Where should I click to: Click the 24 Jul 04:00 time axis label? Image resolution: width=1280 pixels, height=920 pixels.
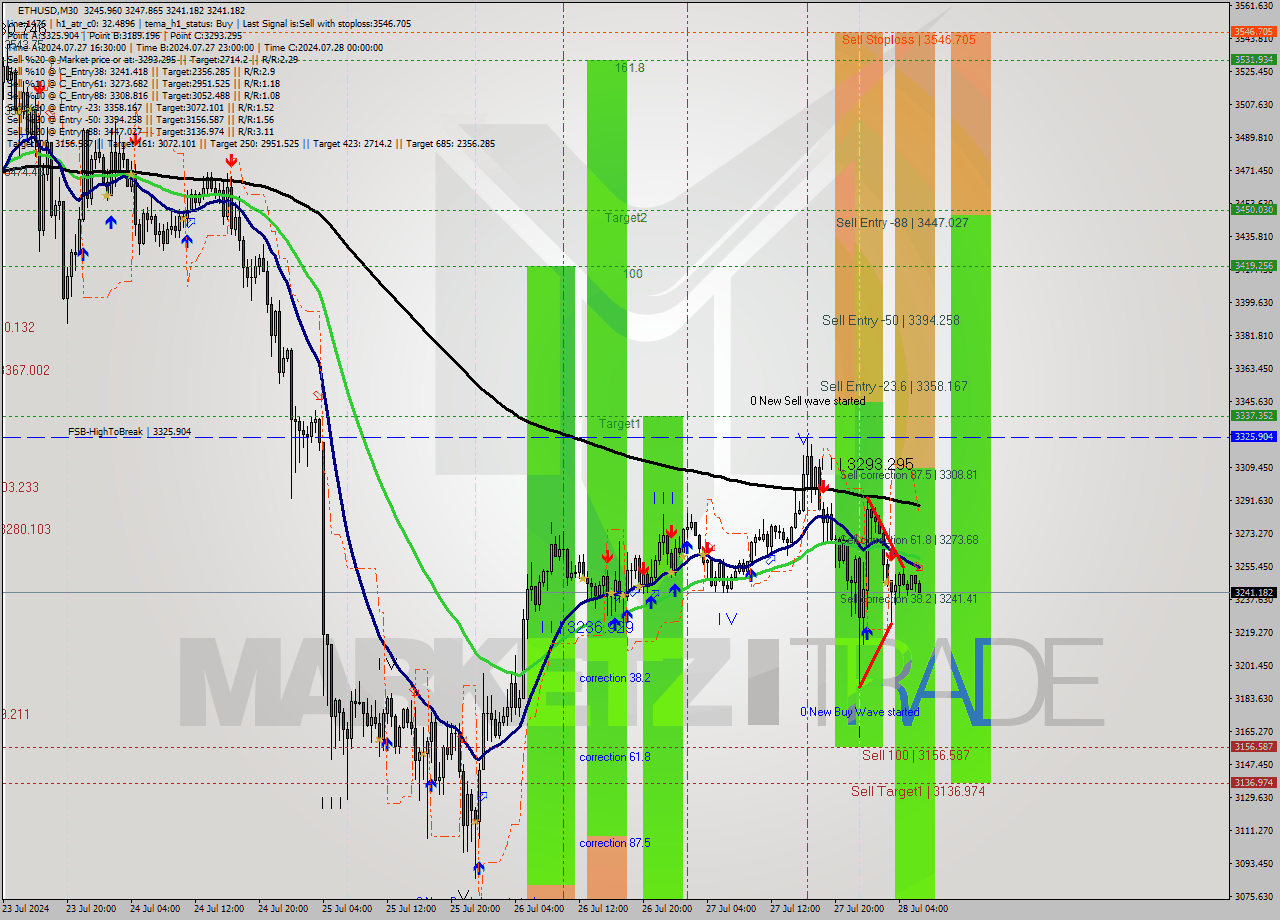pos(156,909)
